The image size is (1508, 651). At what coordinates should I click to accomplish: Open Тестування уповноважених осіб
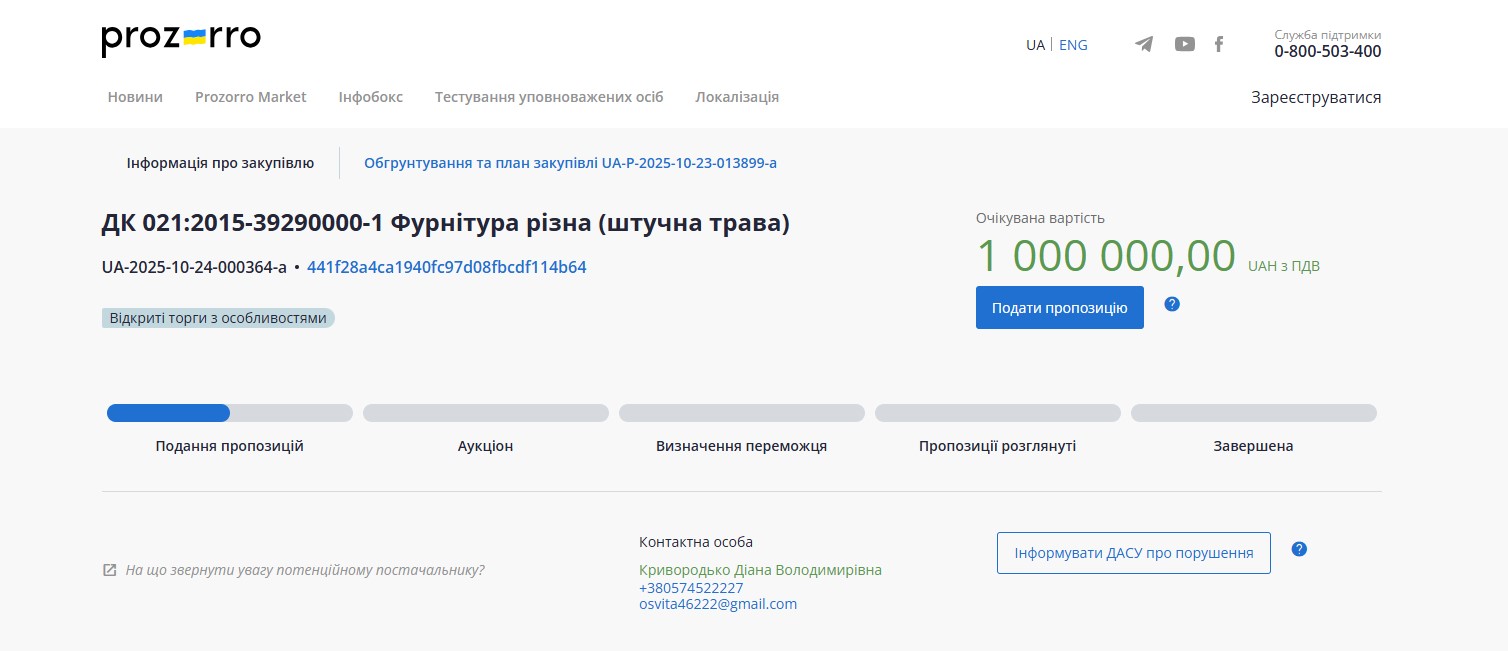click(548, 97)
